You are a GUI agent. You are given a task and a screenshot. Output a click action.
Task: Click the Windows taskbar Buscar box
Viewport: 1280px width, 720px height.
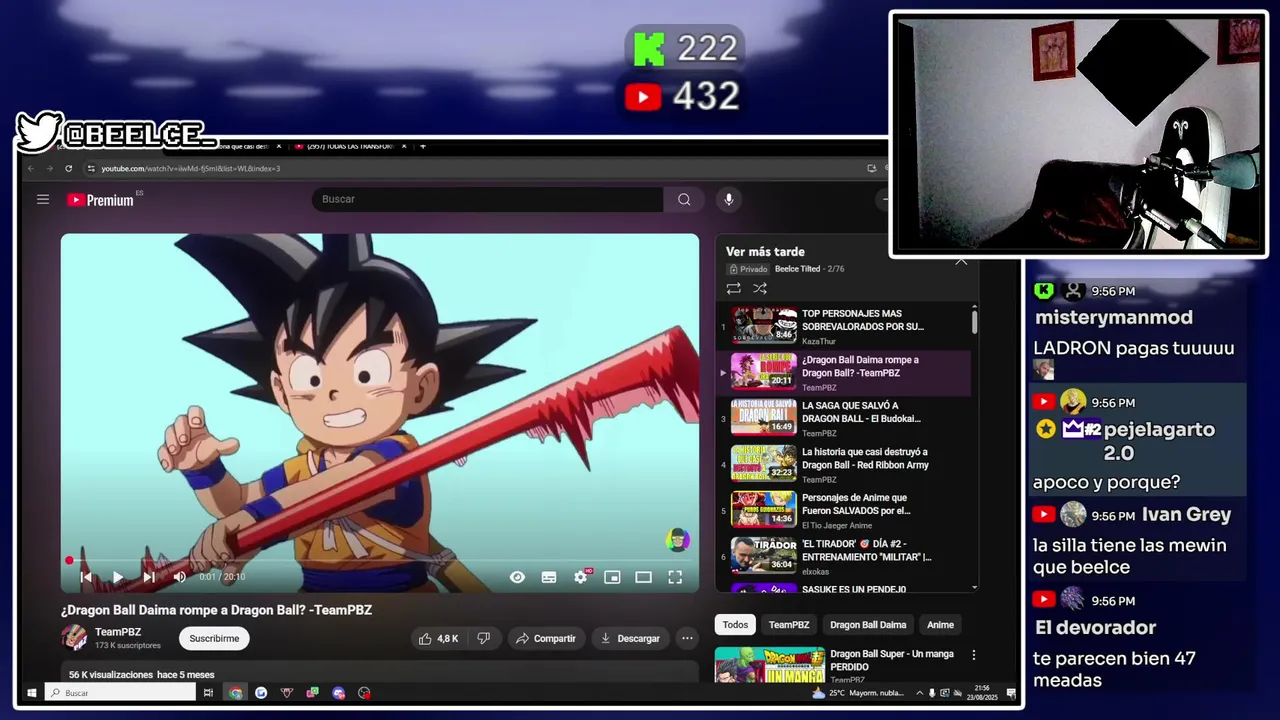coord(121,693)
